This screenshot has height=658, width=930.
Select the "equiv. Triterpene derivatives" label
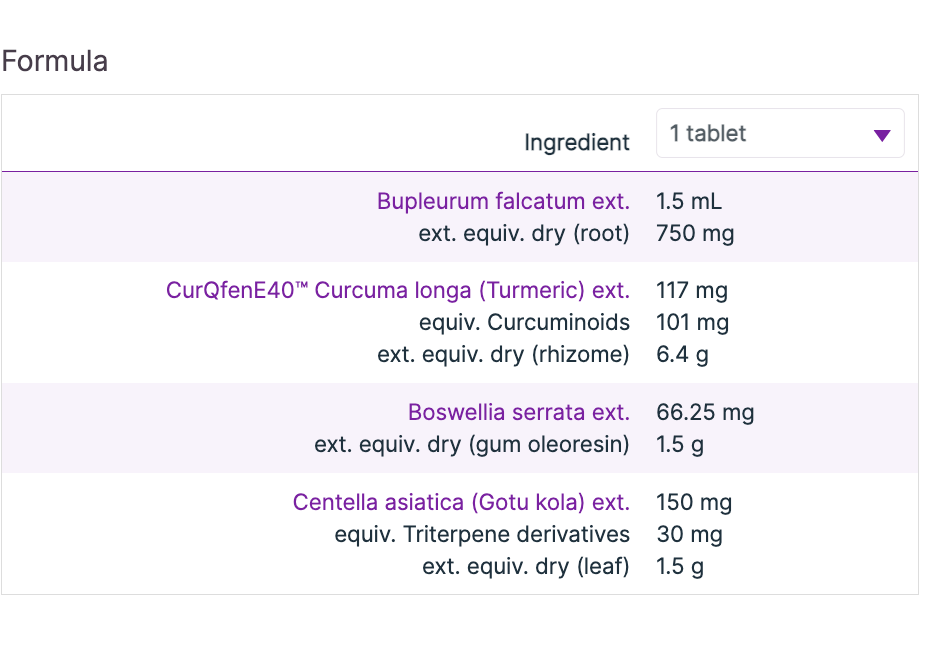(x=482, y=534)
